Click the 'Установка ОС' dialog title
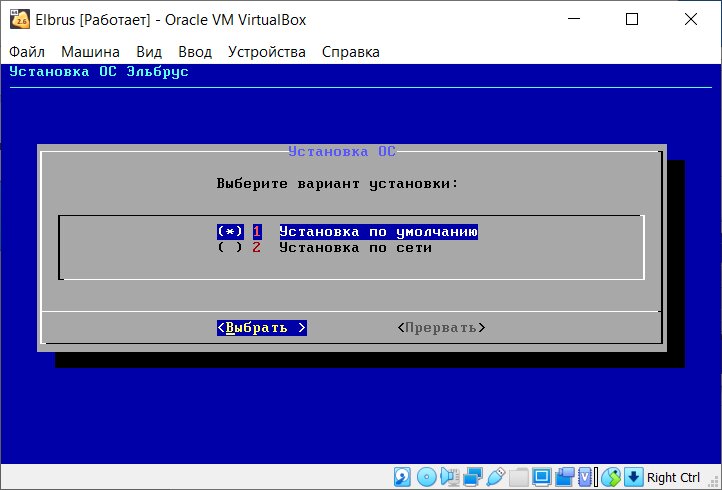722x490 pixels. point(342,152)
